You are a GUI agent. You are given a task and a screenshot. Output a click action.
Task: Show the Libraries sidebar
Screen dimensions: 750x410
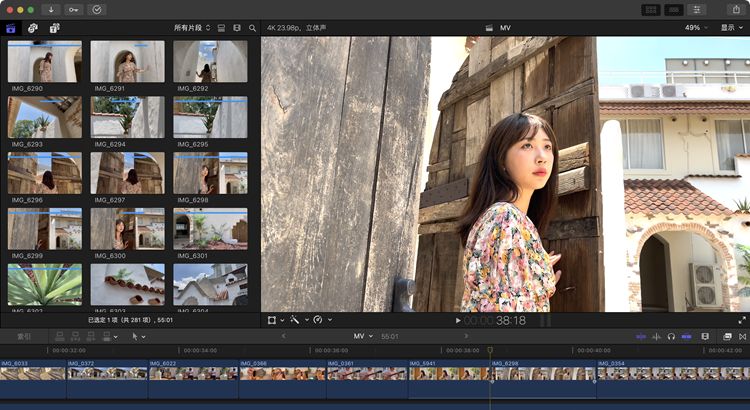[x=11, y=28]
